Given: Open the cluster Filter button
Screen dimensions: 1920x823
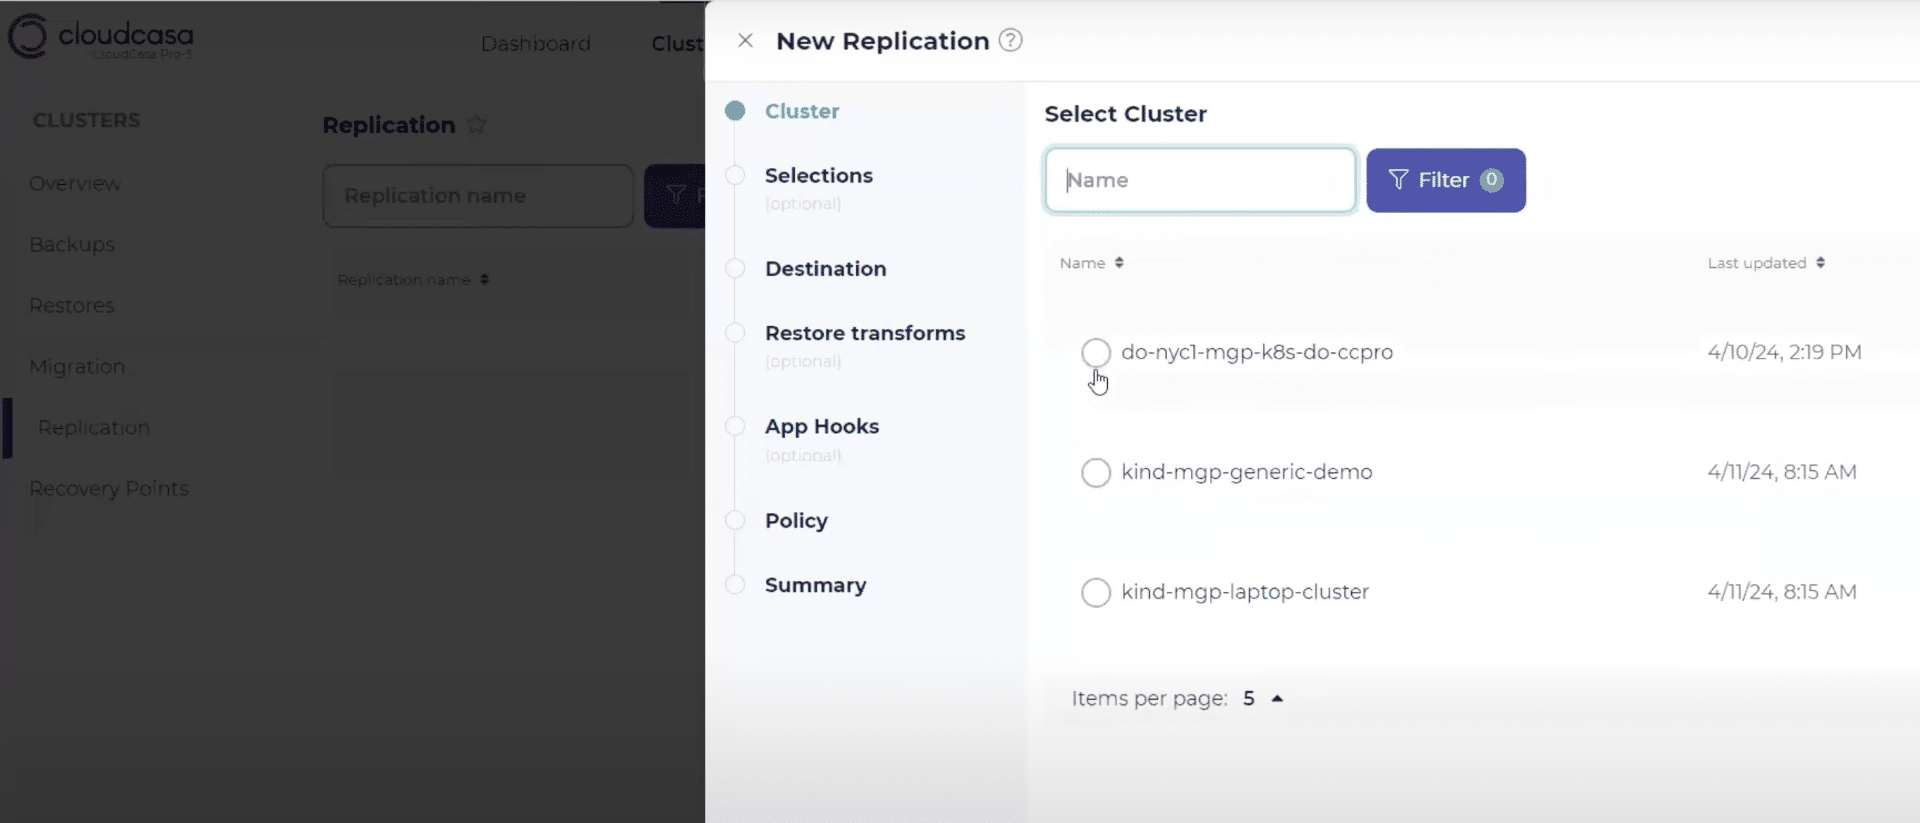Looking at the screenshot, I should click(x=1446, y=180).
